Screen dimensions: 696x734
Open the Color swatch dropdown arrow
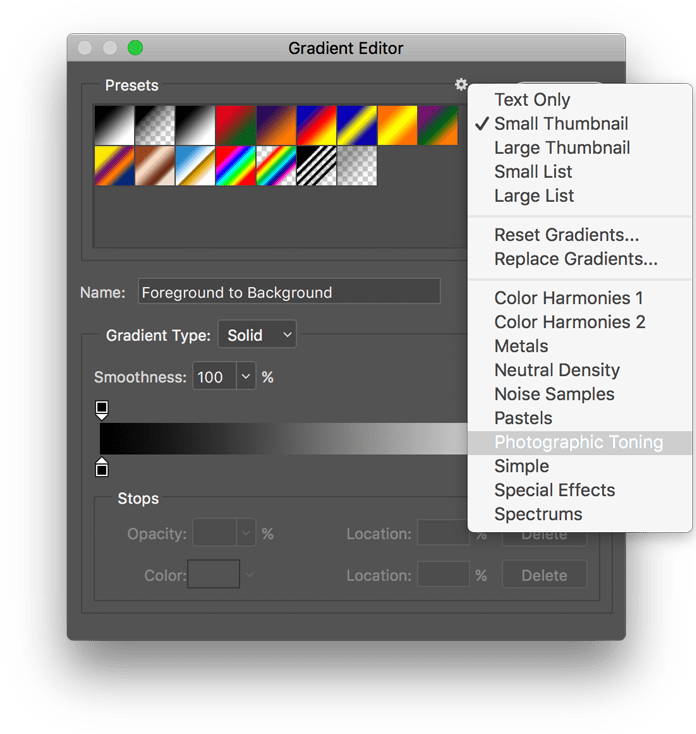(x=249, y=574)
